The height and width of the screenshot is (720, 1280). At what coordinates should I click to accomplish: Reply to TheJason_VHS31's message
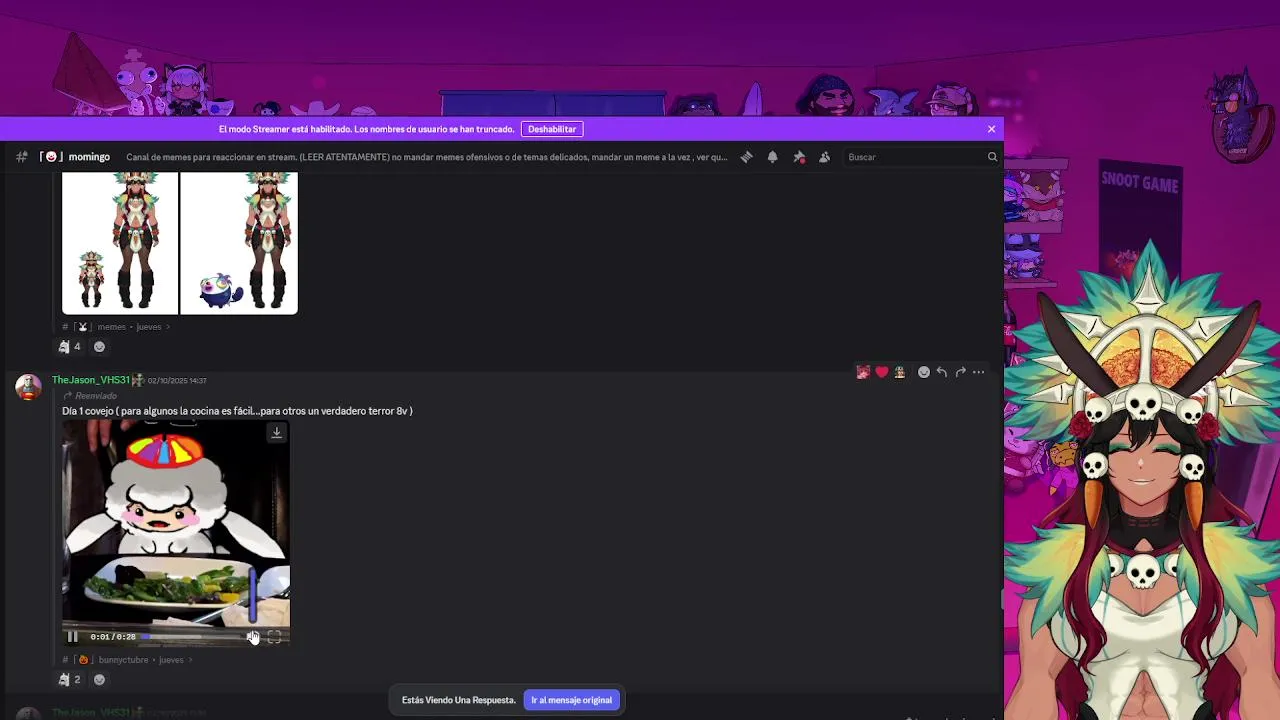(942, 372)
